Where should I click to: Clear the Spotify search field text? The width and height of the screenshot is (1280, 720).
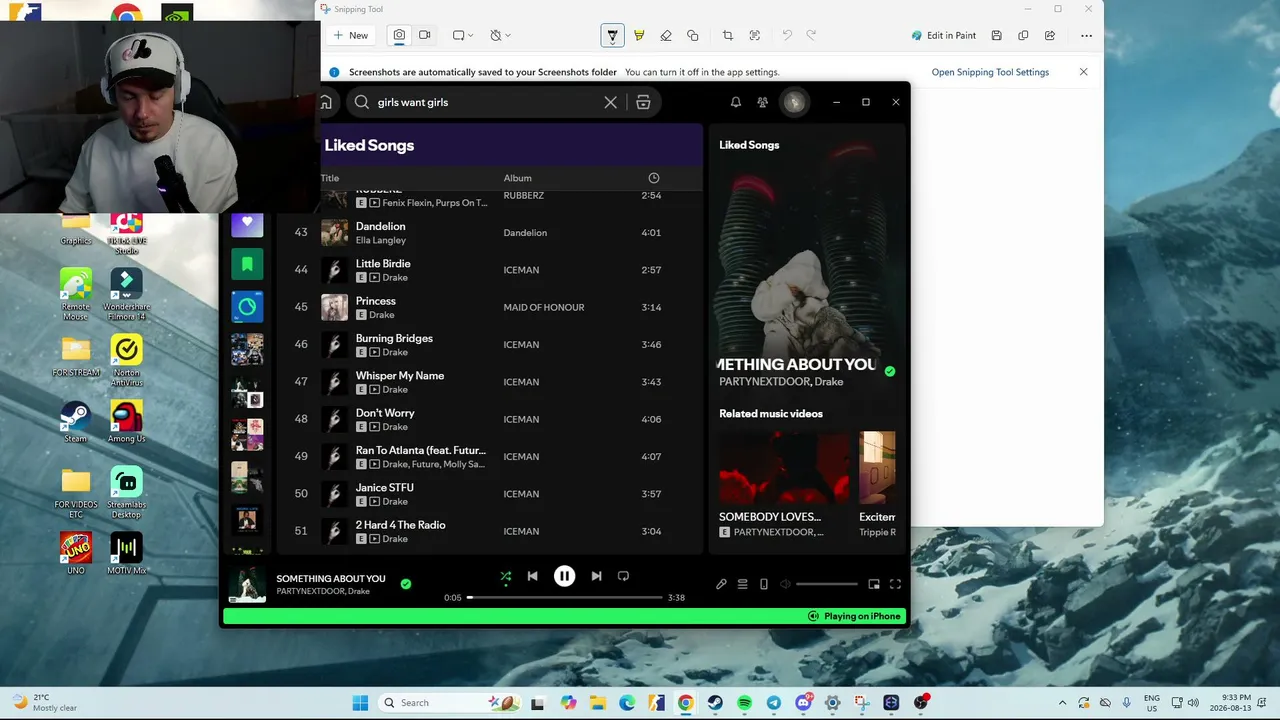point(611,102)
